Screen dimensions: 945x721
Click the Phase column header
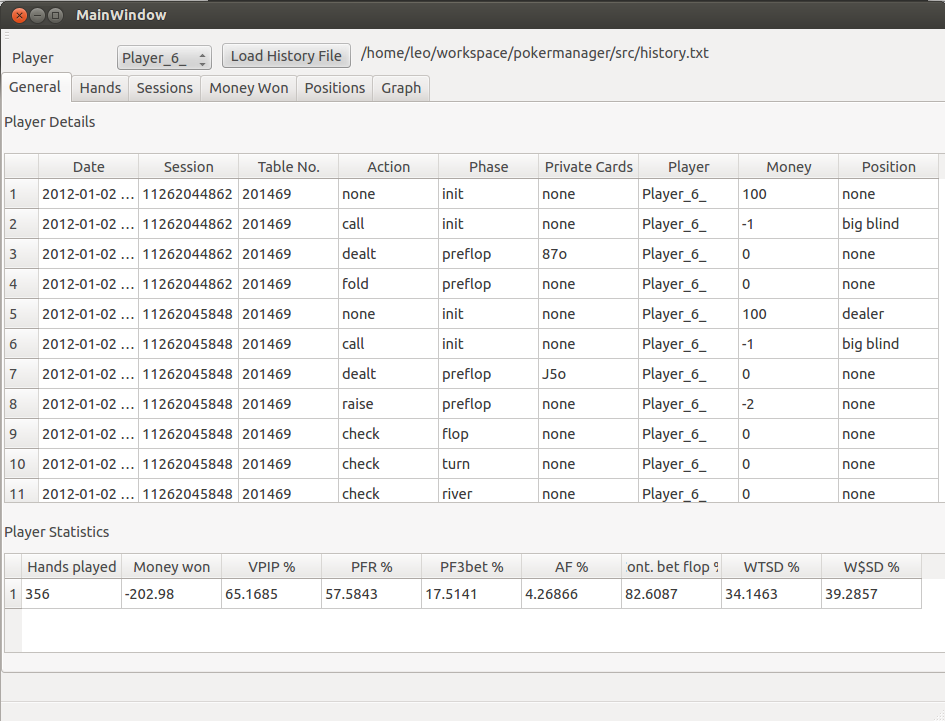coord(489,166)
